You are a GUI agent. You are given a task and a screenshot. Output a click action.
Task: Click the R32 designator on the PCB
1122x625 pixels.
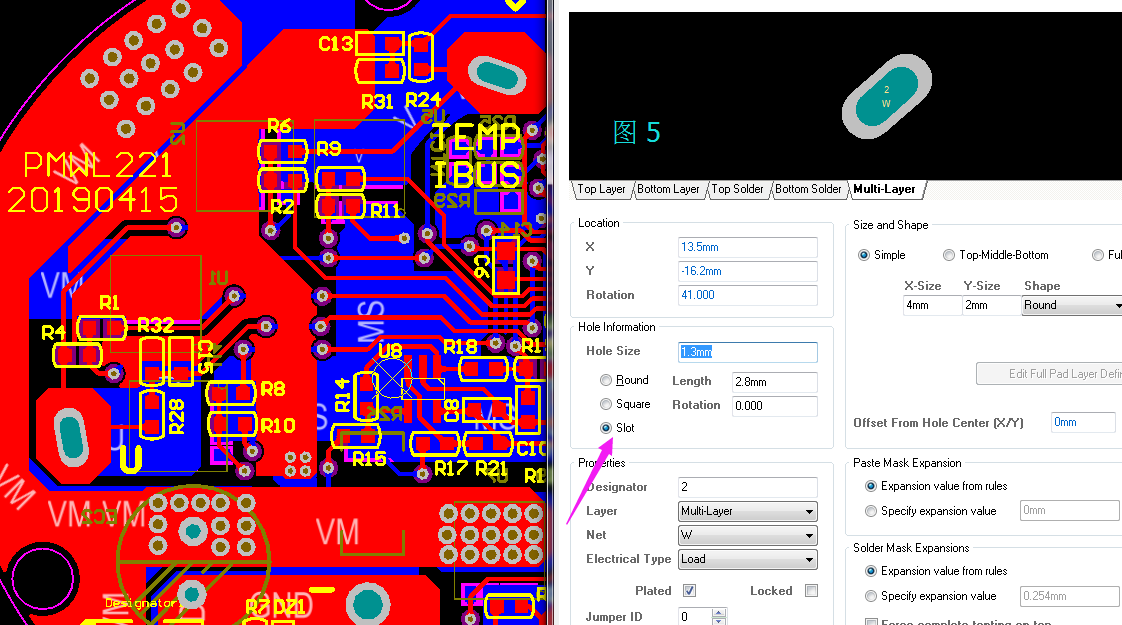(155, 326)
